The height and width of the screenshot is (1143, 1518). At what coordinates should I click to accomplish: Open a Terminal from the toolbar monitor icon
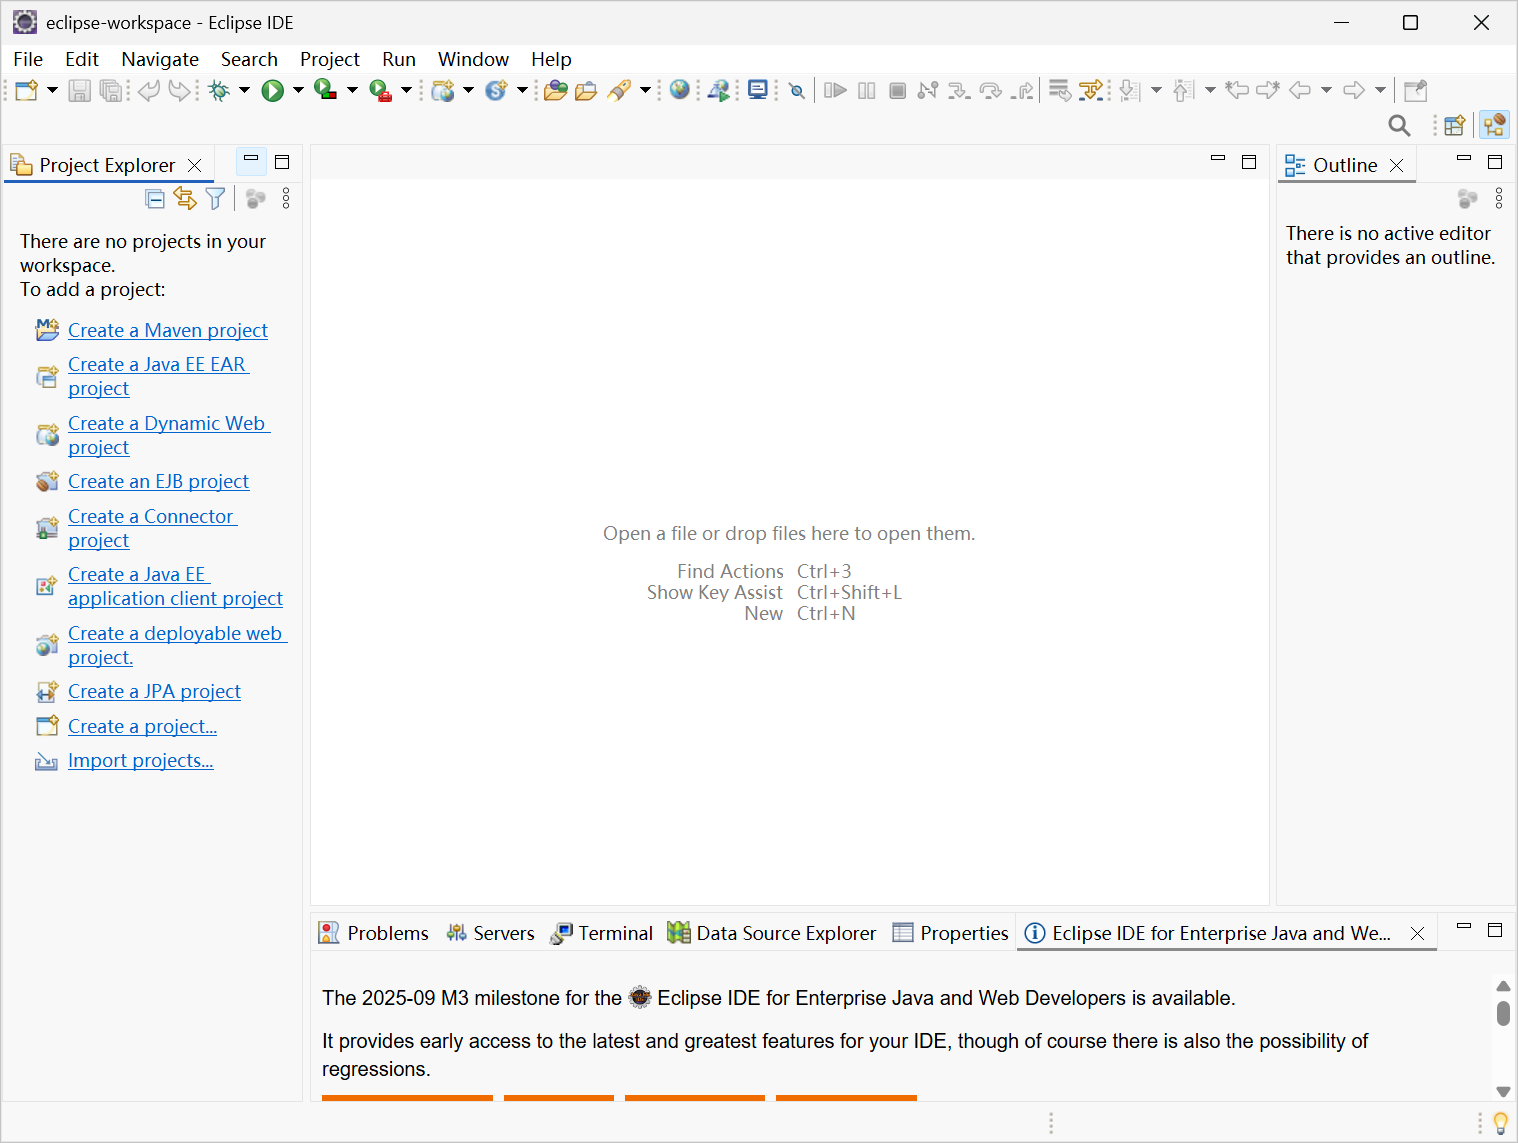tap(758, 91)
